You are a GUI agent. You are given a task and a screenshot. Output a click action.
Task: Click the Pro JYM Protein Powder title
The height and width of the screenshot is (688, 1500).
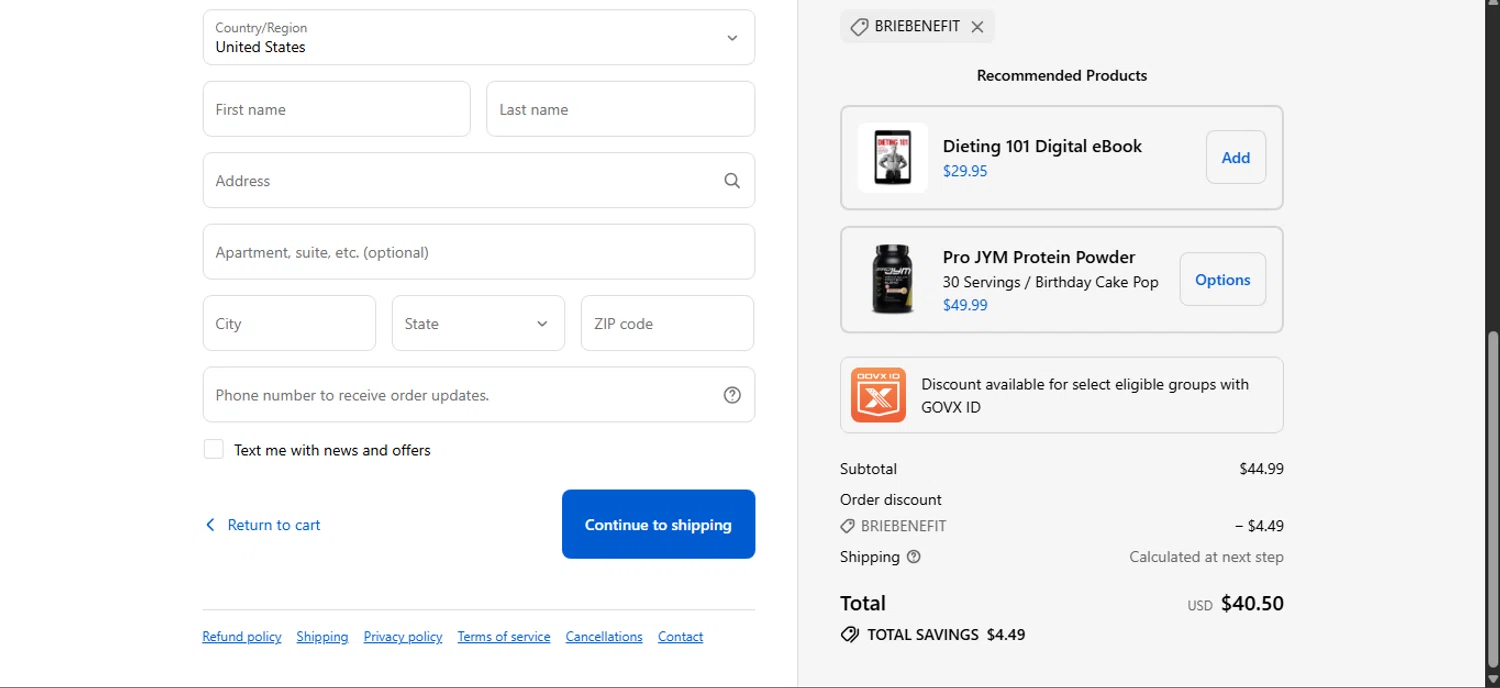coord(1039,257)
